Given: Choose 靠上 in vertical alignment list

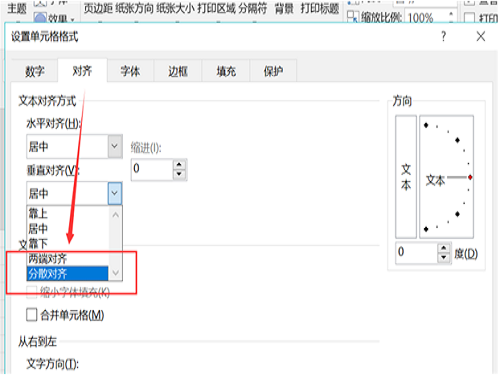Looking at the screenshot, I should [x=68, y=213].
